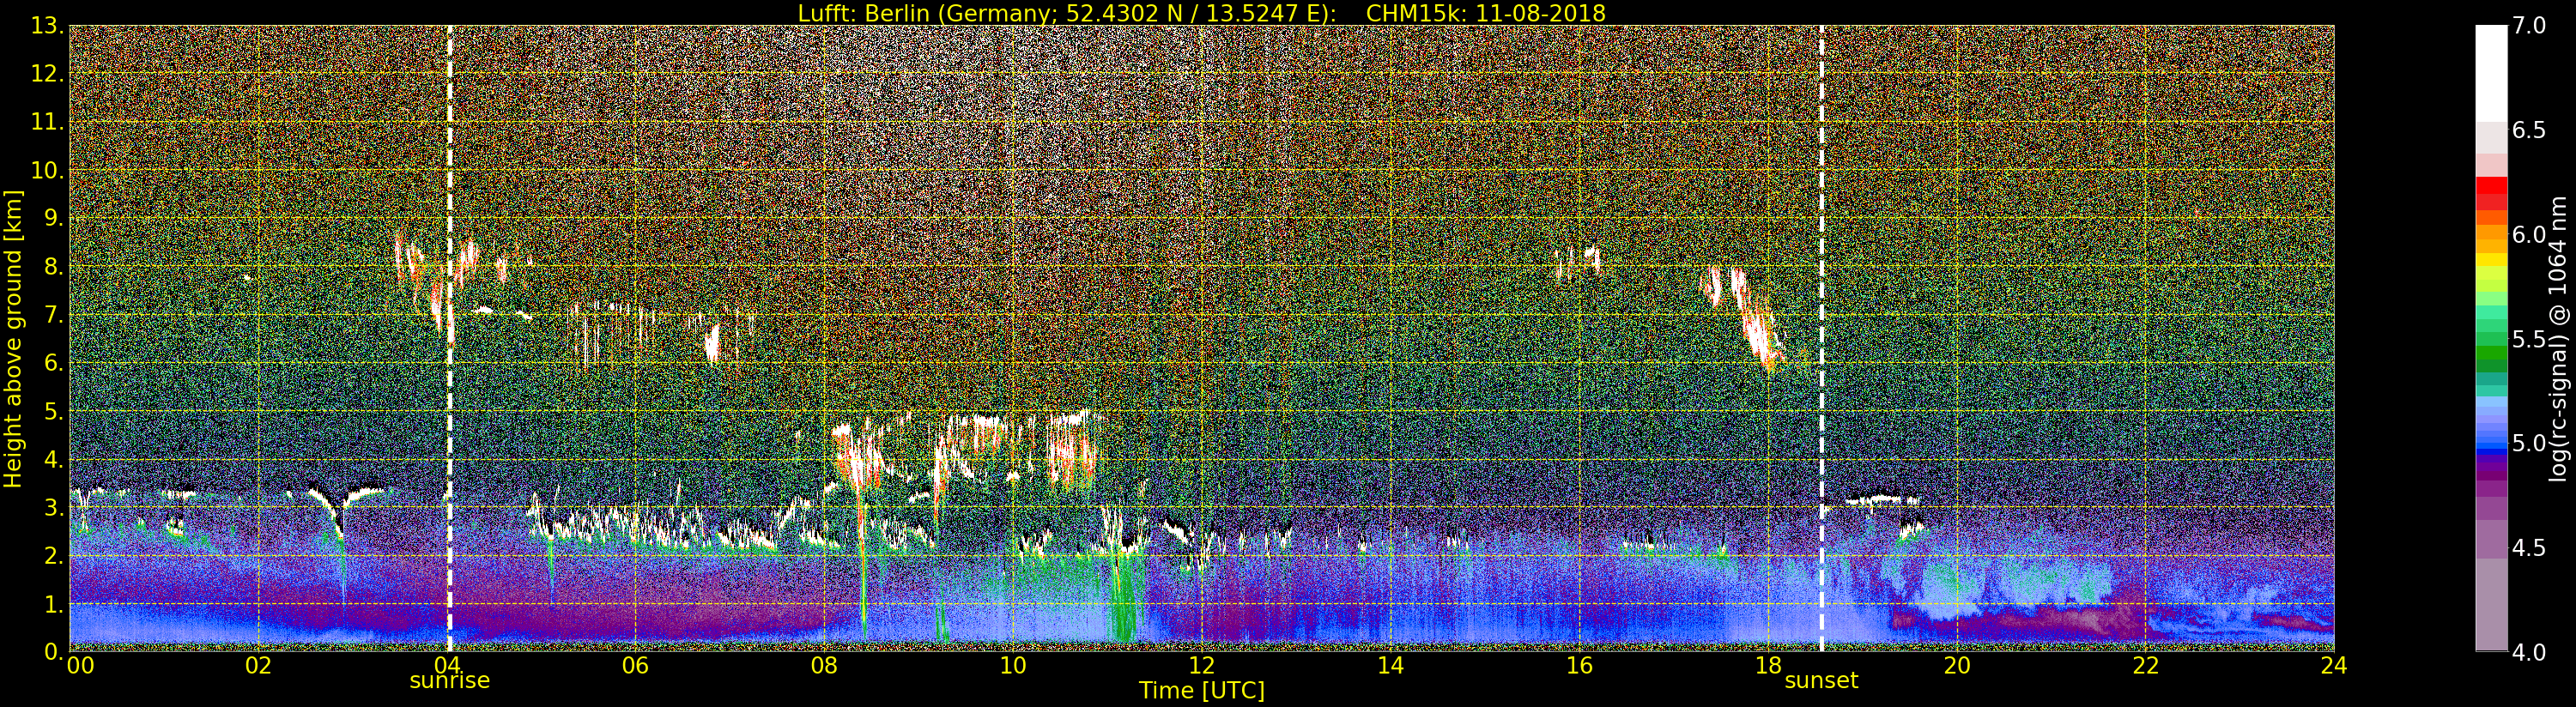Click the "16" time axis tick label

coord(1579,665)
